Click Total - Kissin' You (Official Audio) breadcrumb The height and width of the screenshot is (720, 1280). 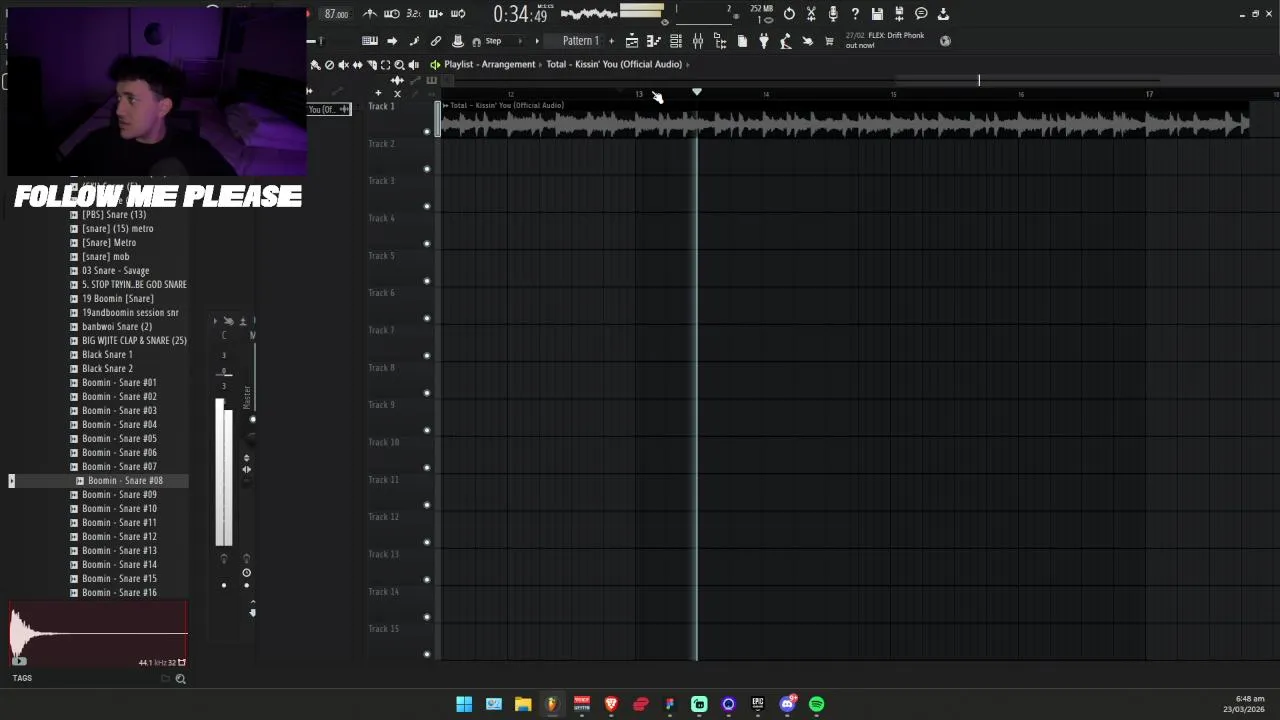(614, 64)
